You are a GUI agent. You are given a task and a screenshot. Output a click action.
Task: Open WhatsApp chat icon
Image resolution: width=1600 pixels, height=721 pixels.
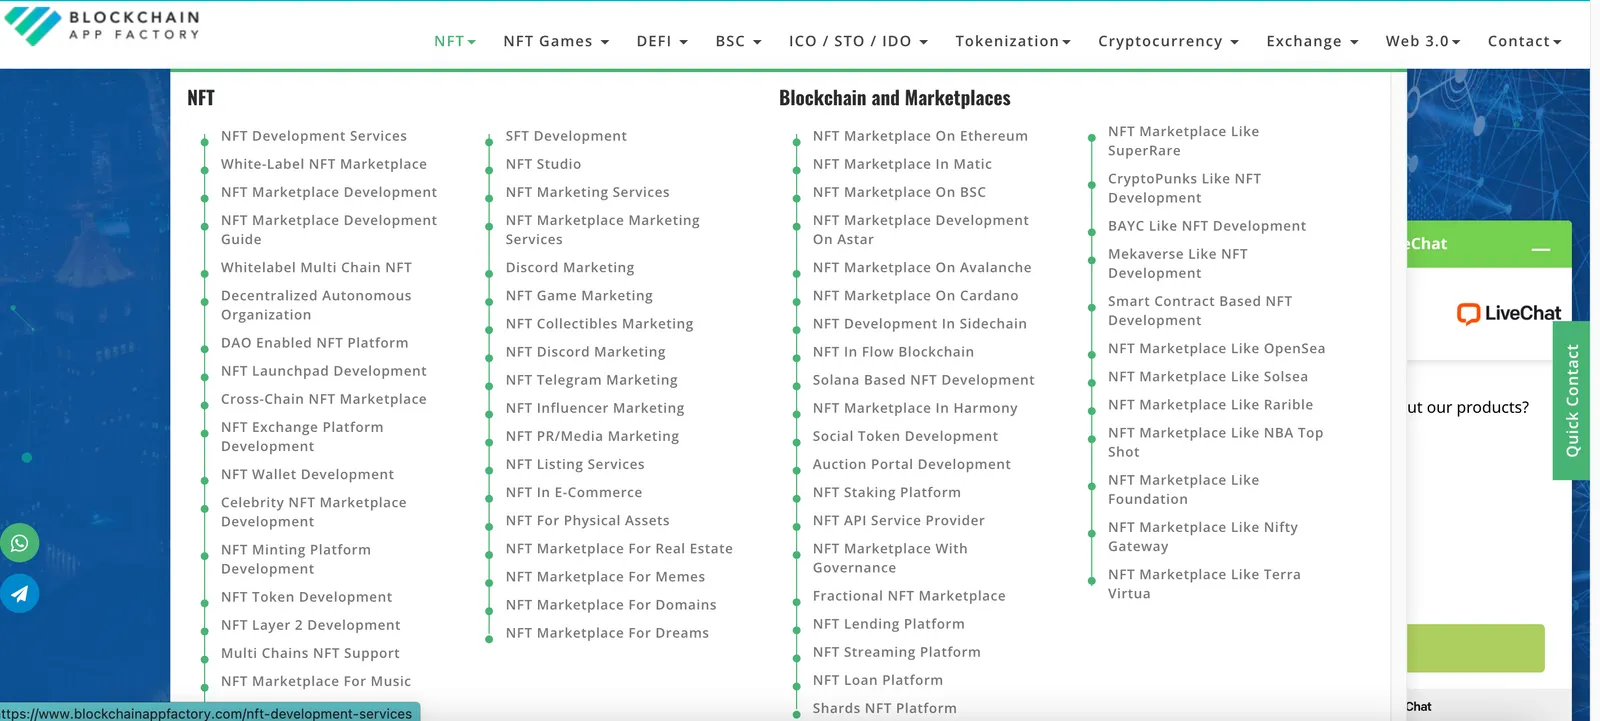pyautogui.click(x=19, y=543)
